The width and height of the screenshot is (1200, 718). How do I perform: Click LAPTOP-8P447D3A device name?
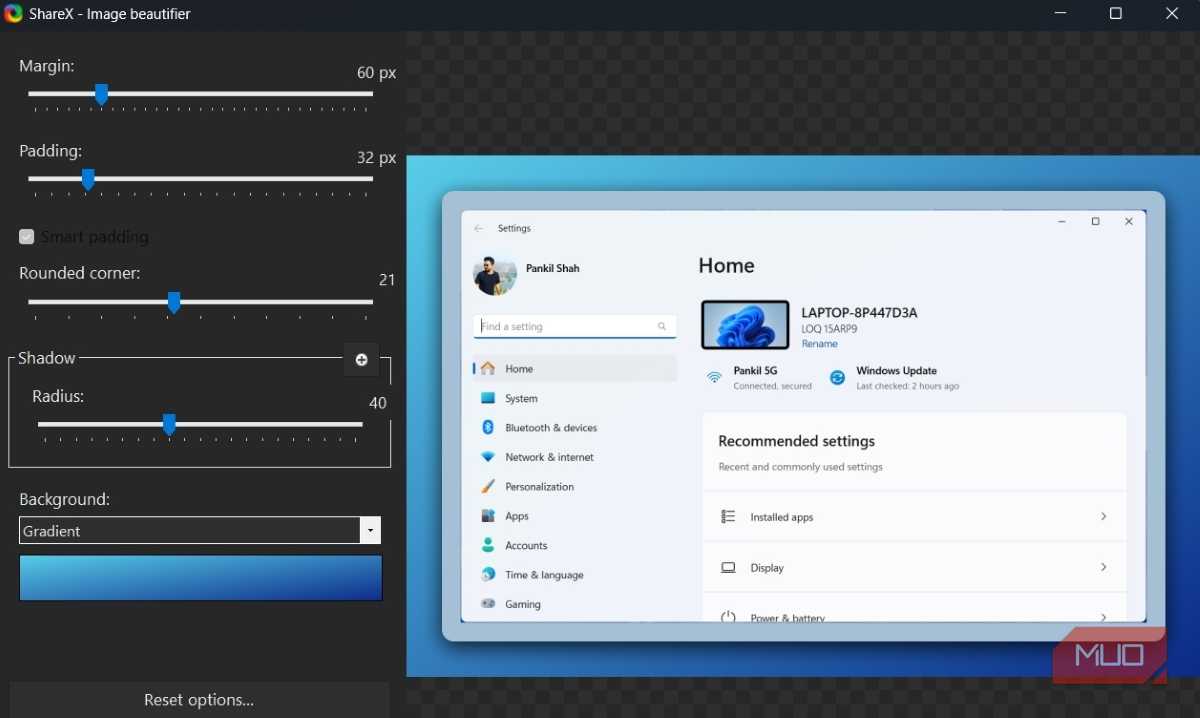pyautogui.click(x=859, y=313)
